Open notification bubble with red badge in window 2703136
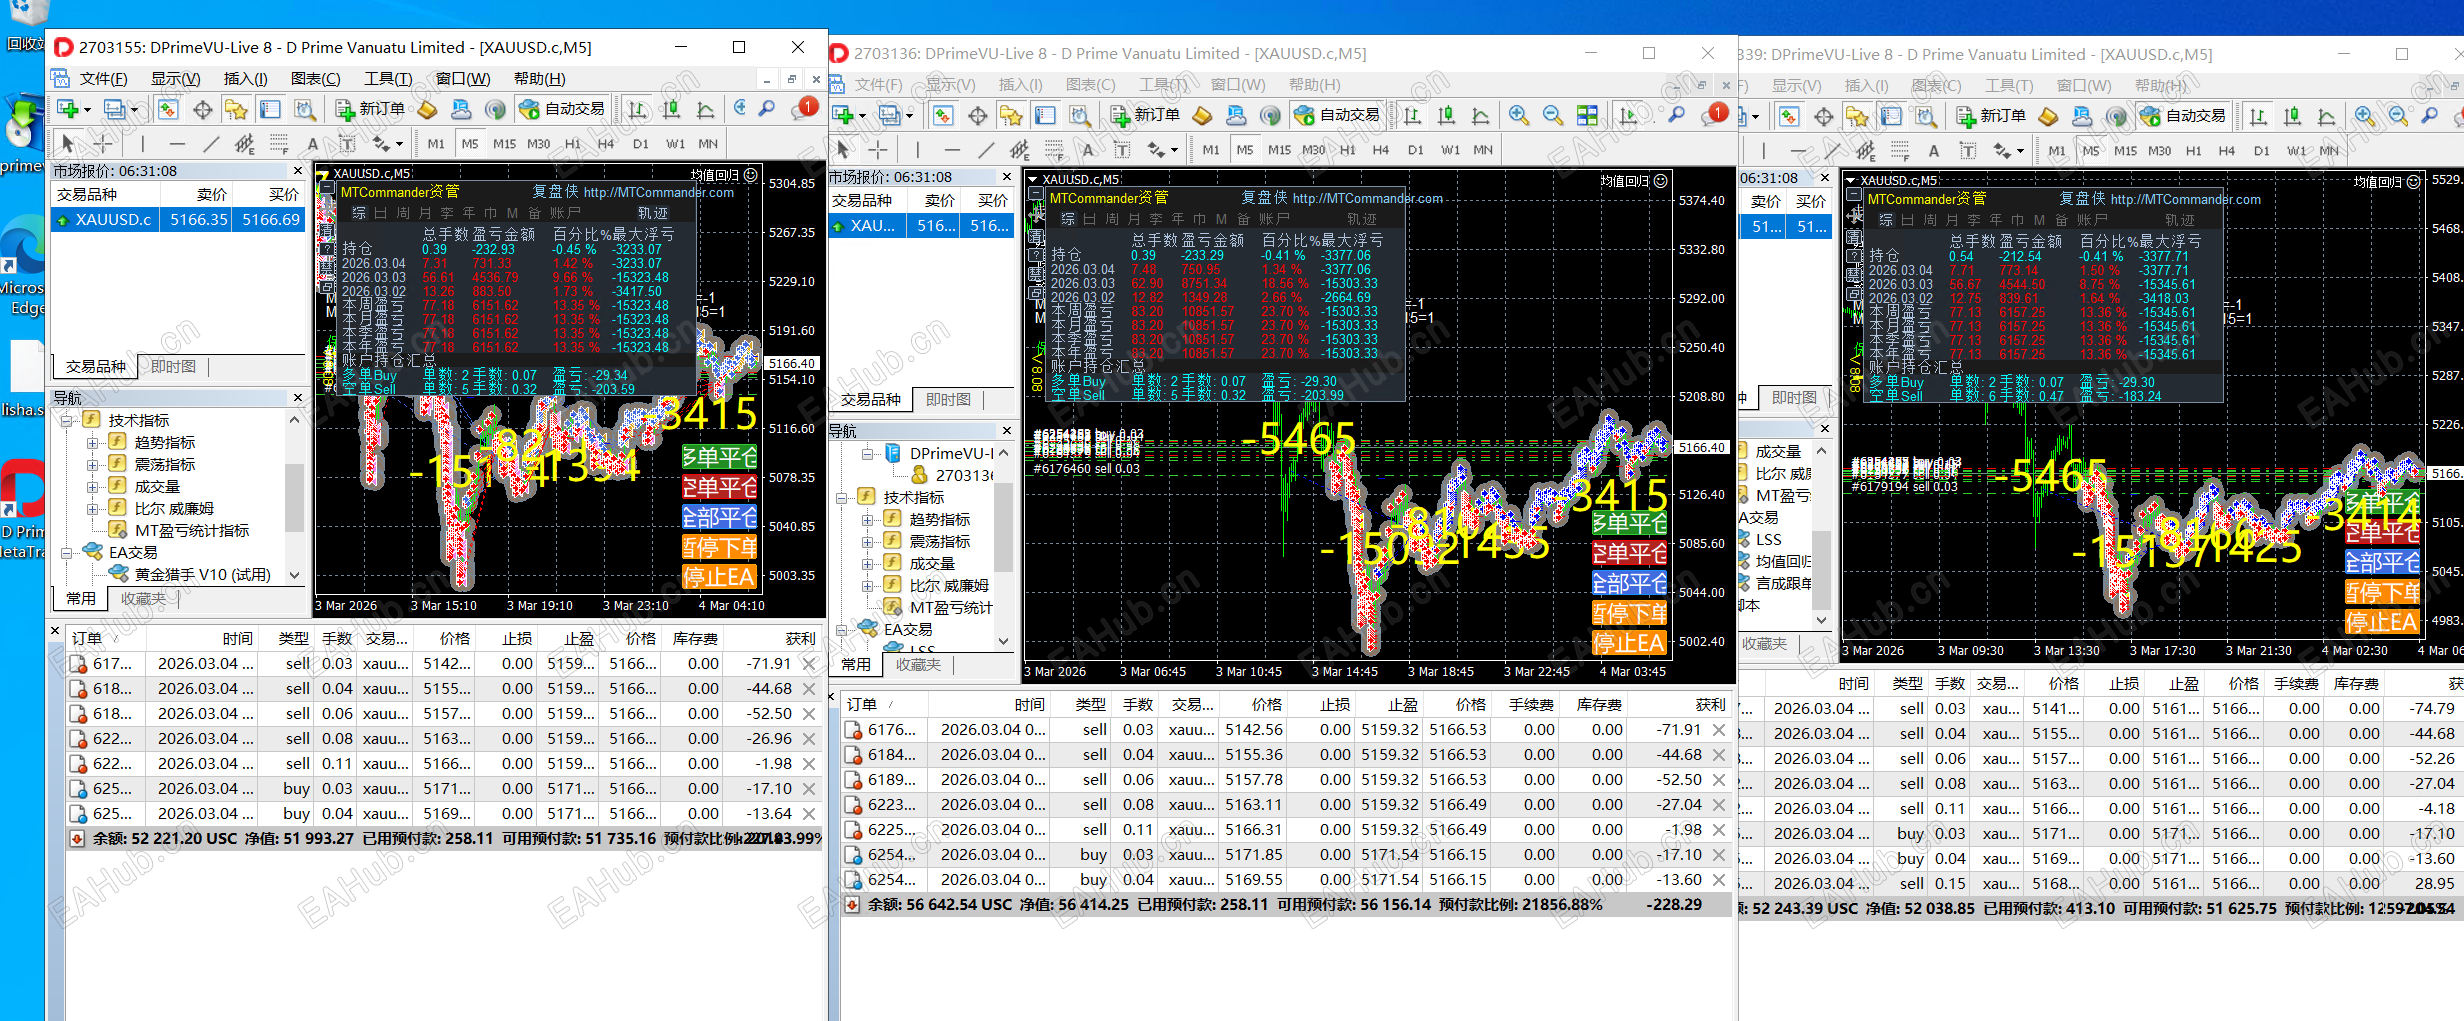 tap(1714, 114)
